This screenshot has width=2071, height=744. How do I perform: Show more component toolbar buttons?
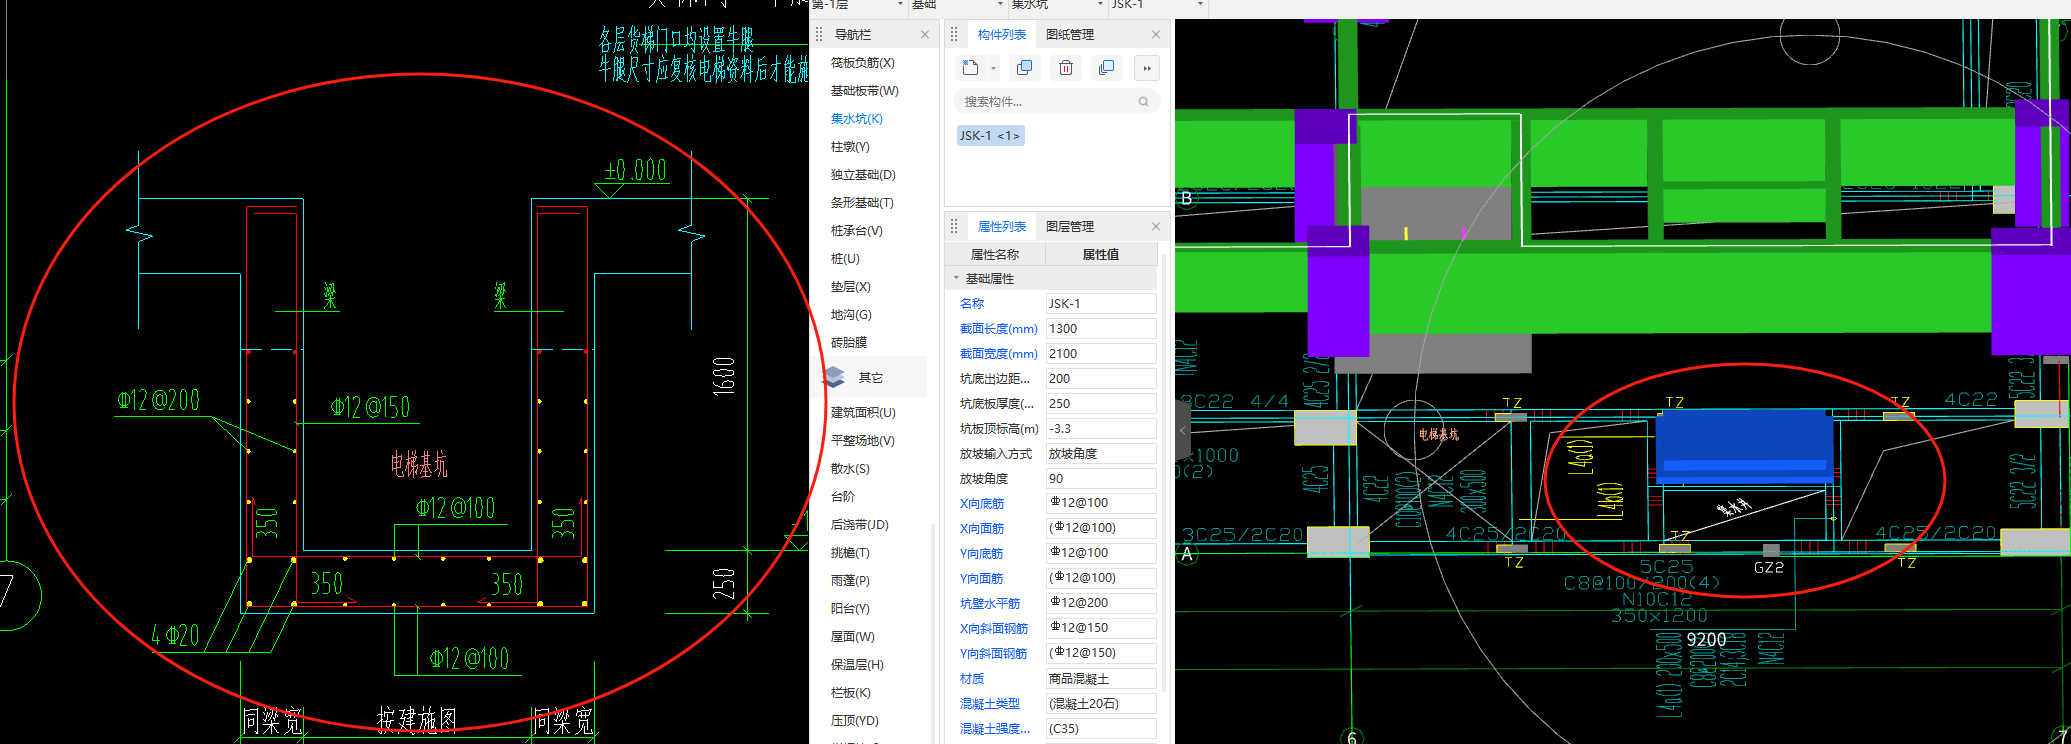coord(1147,68)
